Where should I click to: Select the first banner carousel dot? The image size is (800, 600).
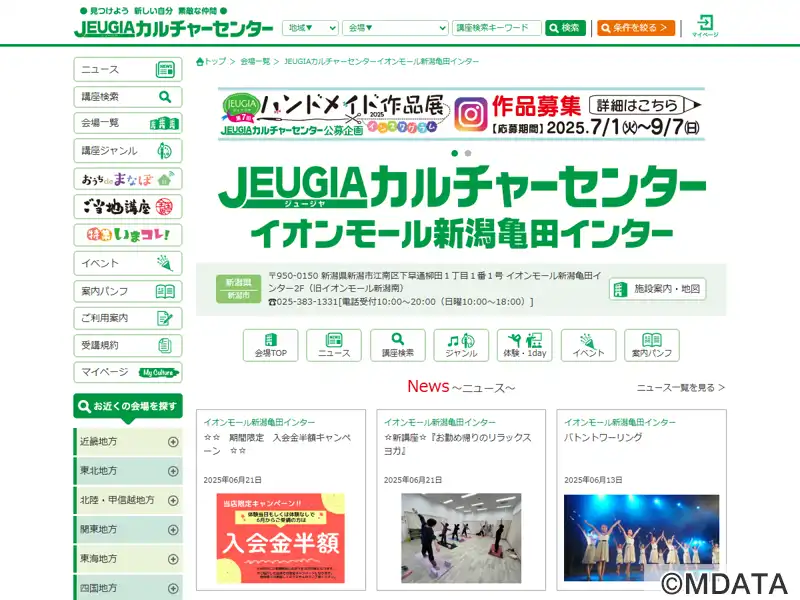coord(455,153)
